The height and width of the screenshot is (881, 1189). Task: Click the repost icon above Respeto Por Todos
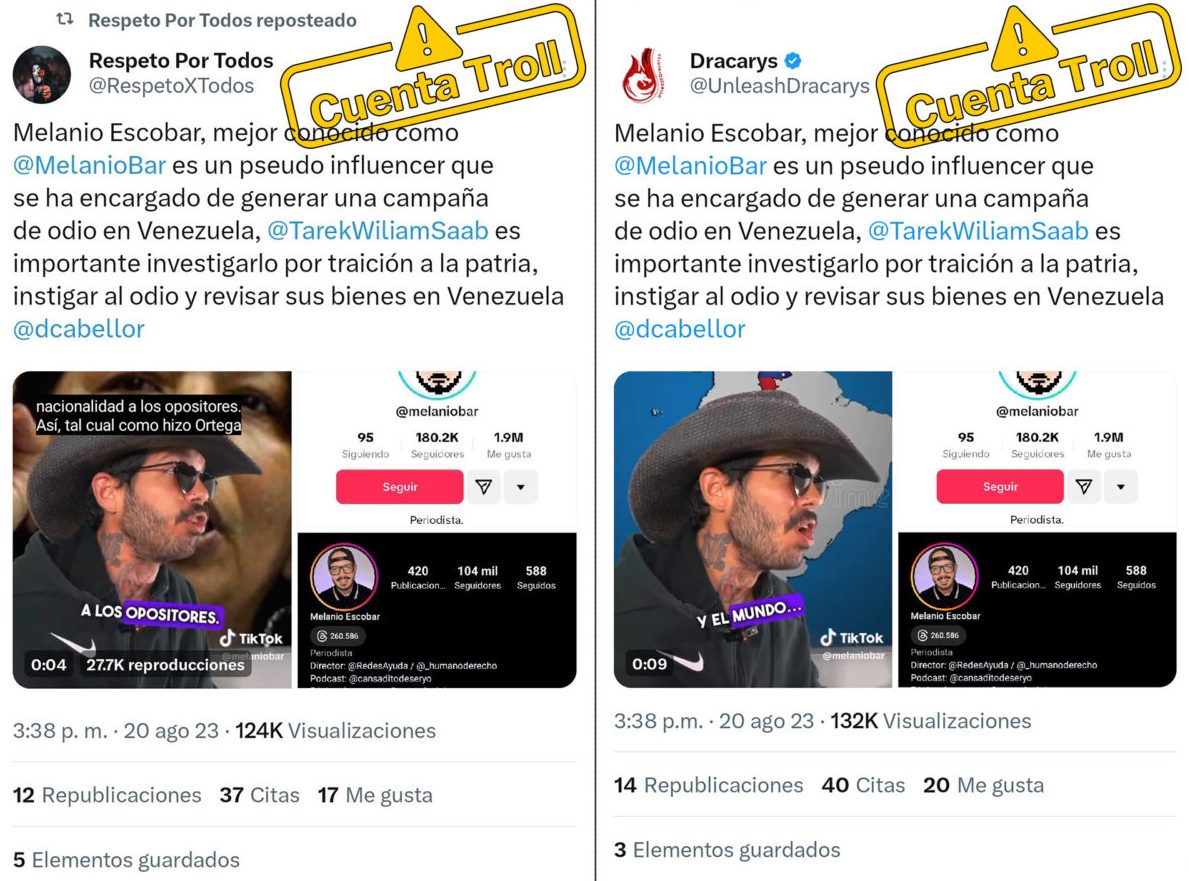click(65, 19)
